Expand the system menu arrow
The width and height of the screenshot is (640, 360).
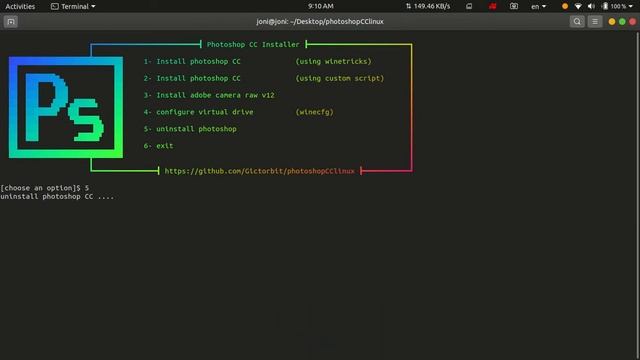631,6
